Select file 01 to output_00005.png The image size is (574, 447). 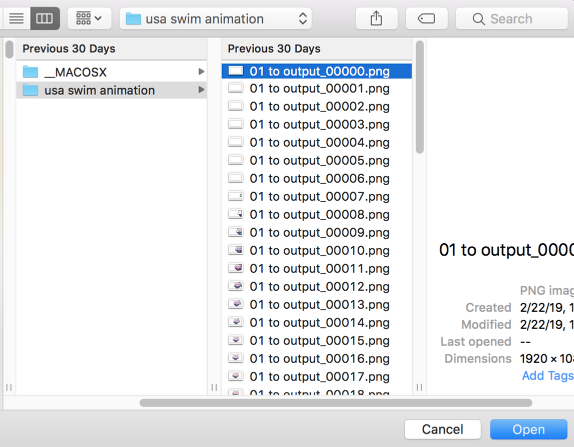click(x=317, y=160)
